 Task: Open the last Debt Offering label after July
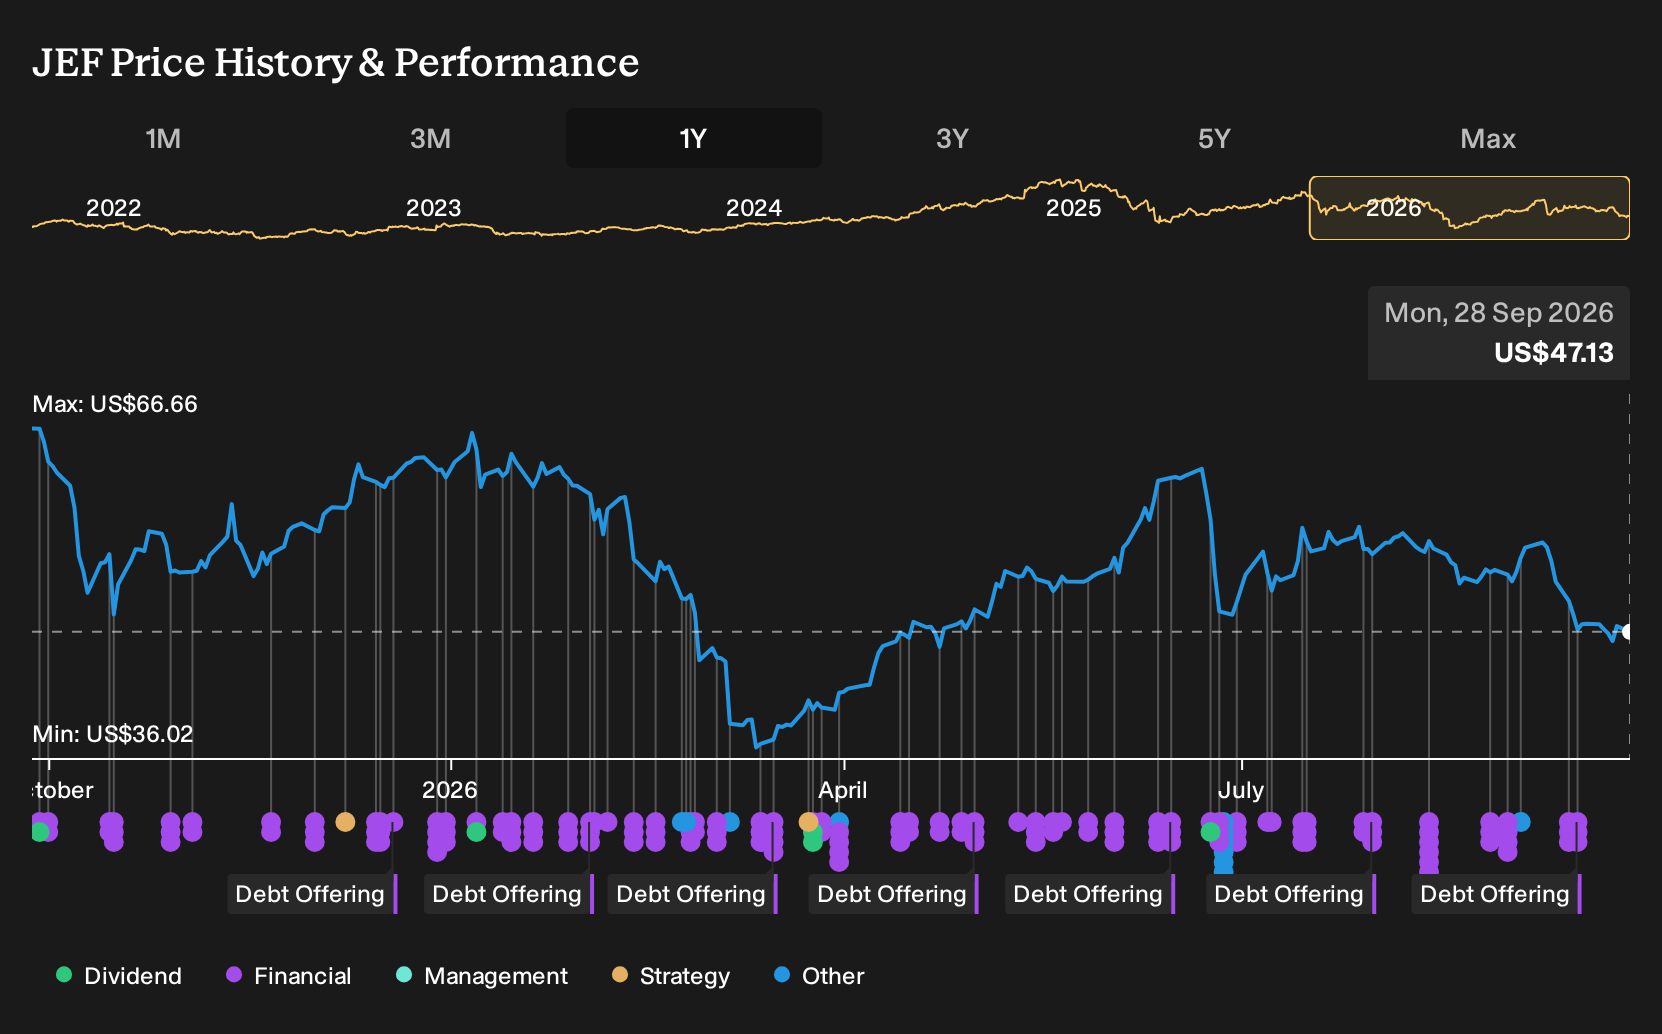(x=1497, y=894)
